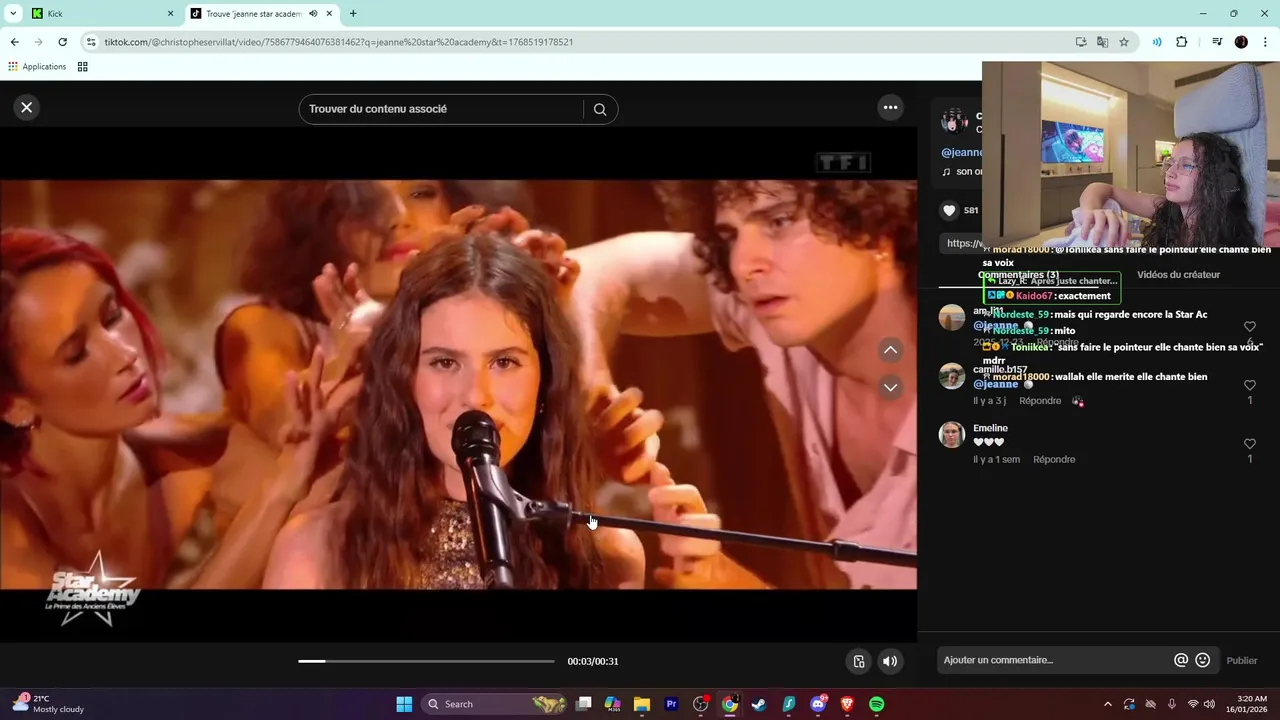Like the first comment's heart icon
The width and height of the screenshot is (1280, 720).
point(1249,327)
